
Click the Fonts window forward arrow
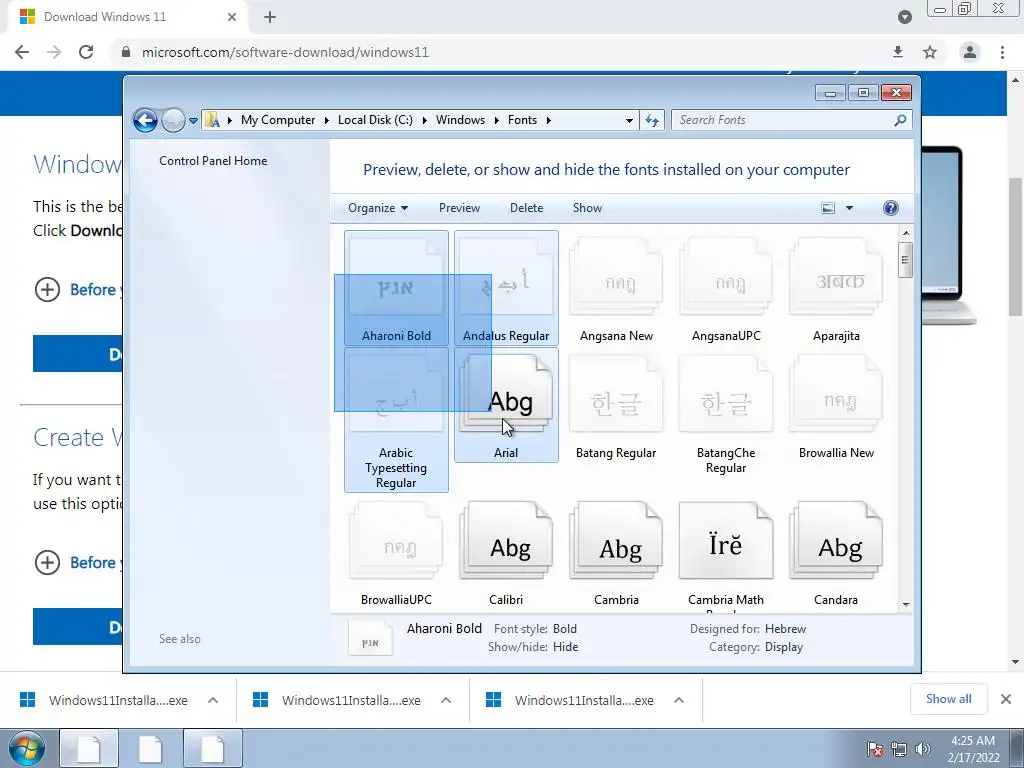point(173,120)
